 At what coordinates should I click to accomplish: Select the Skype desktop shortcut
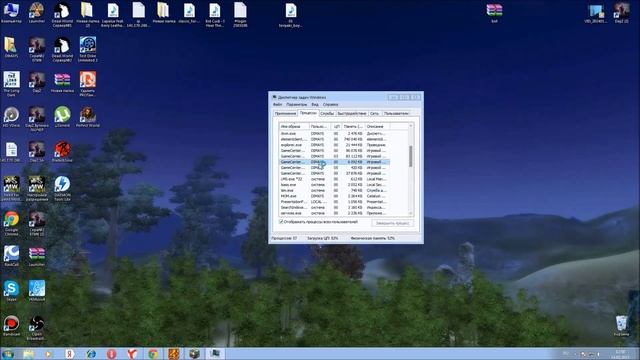point(11,291)
